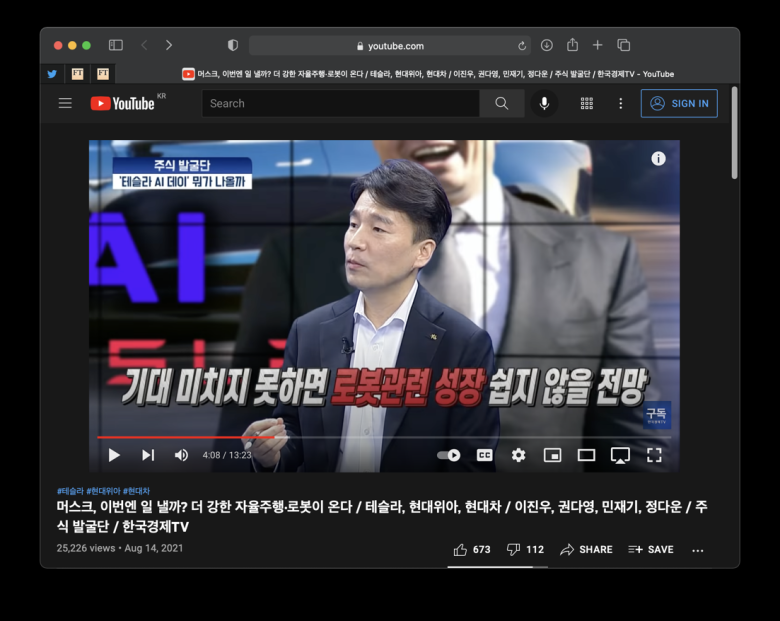
Task: Click the page vertical scrollbar
Action: 734,133
